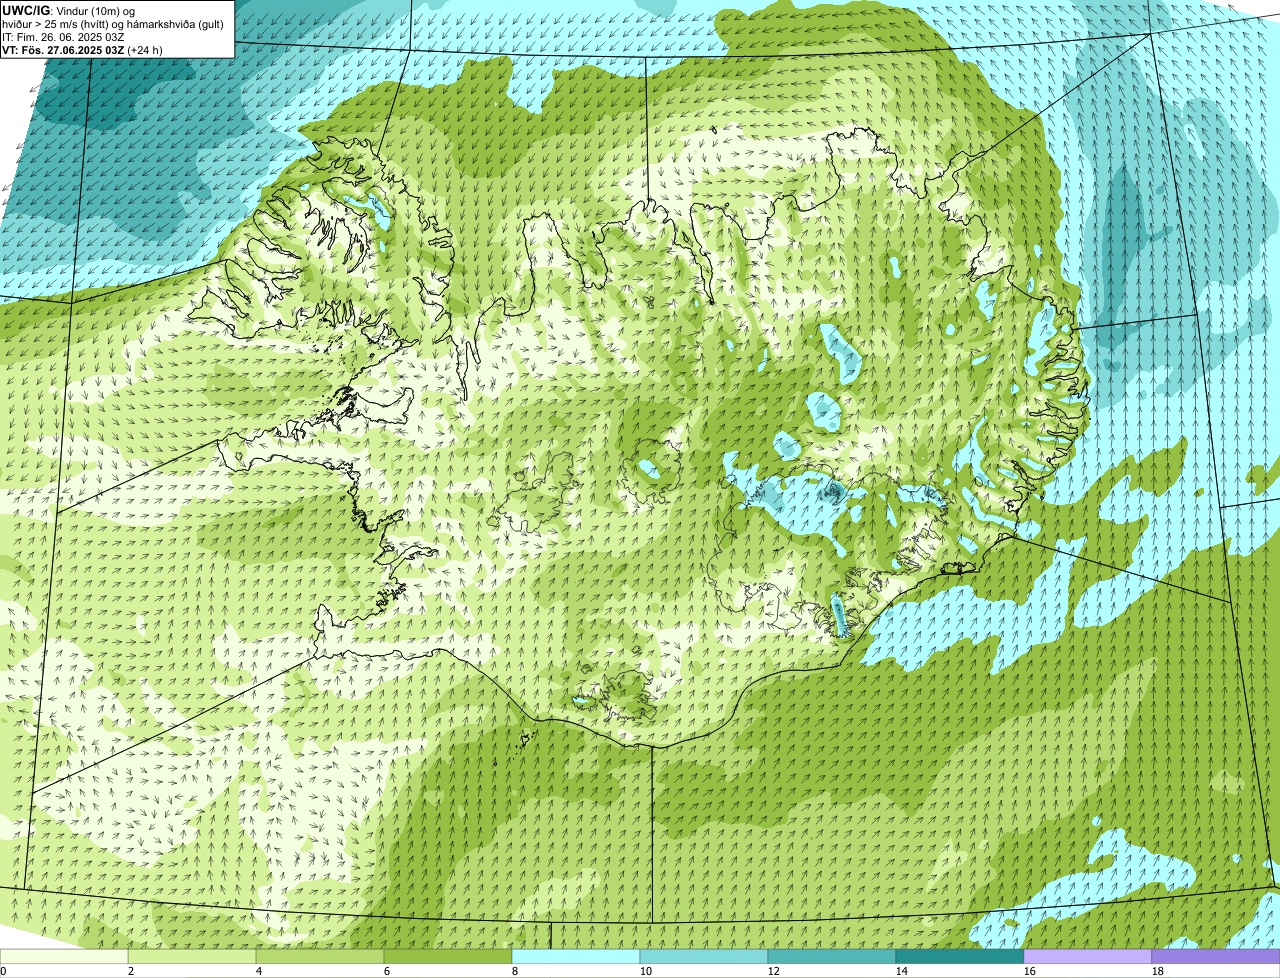Click the legend scale label "0"
The height and width of the screenshot is (978, 1280).
point(3,971)
